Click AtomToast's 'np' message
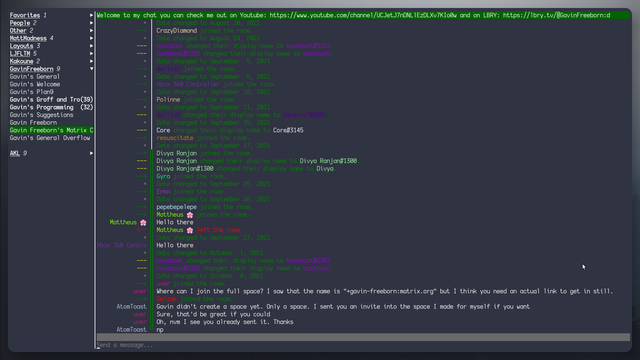640x360 pixels. (x=160, y=330)
